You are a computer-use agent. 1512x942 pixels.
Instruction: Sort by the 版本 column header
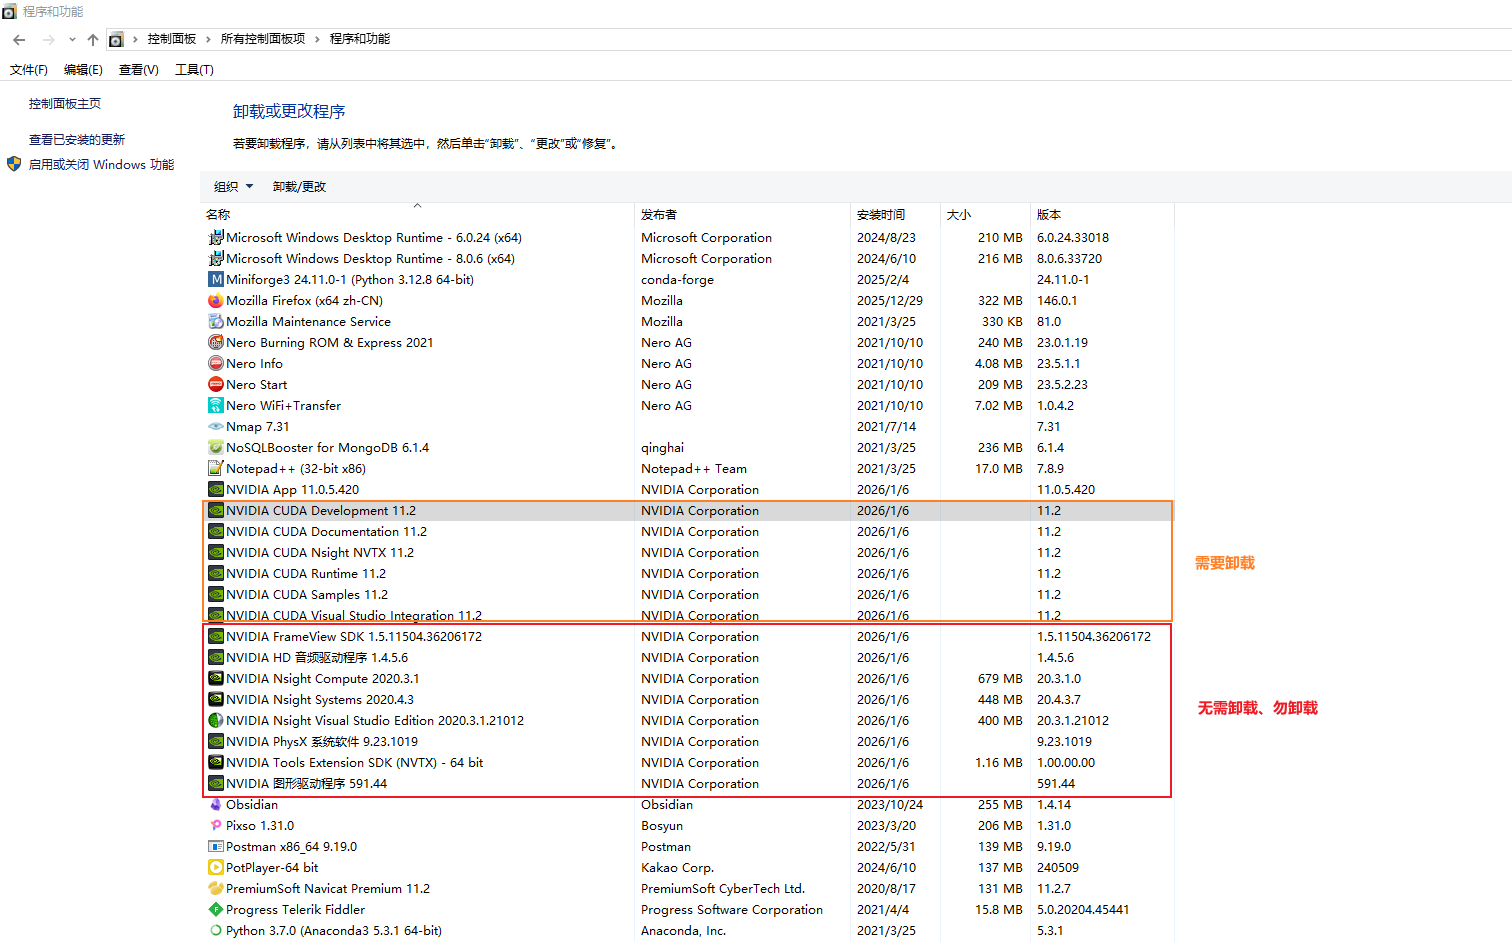click(1102, 215)
